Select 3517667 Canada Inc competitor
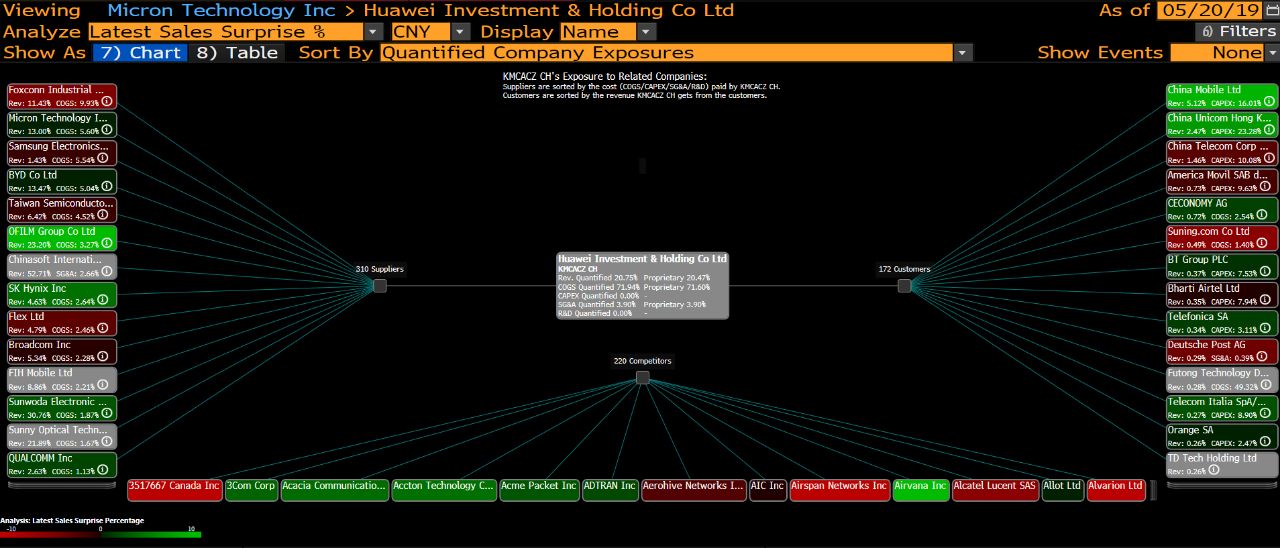Viewport: 1280px width, 548px height. (174, 490)
